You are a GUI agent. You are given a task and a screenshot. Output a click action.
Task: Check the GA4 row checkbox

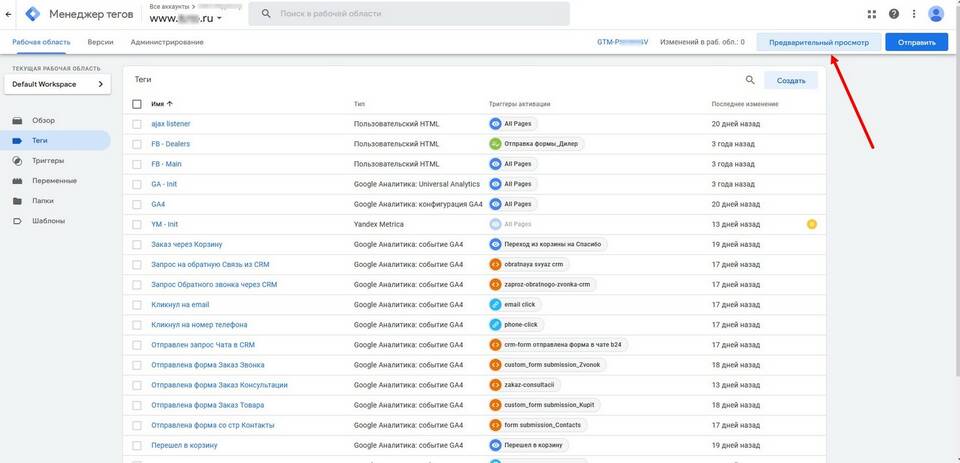(x=137, y=204)
